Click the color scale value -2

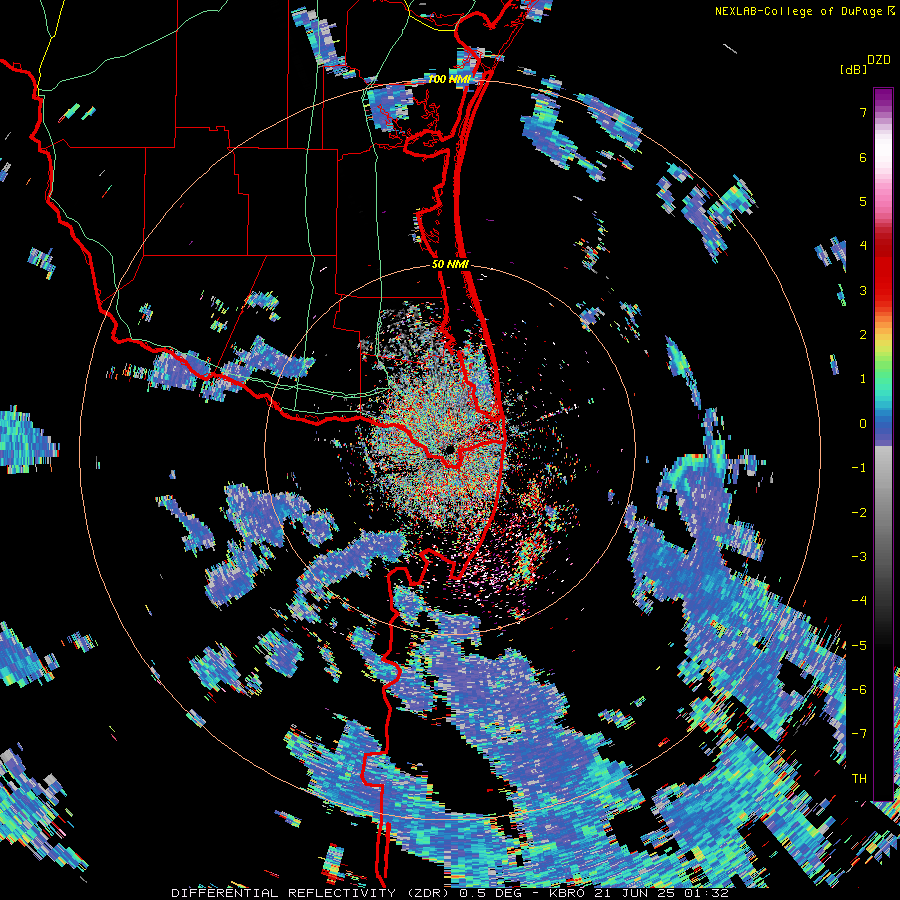click(x=859, y=512)
